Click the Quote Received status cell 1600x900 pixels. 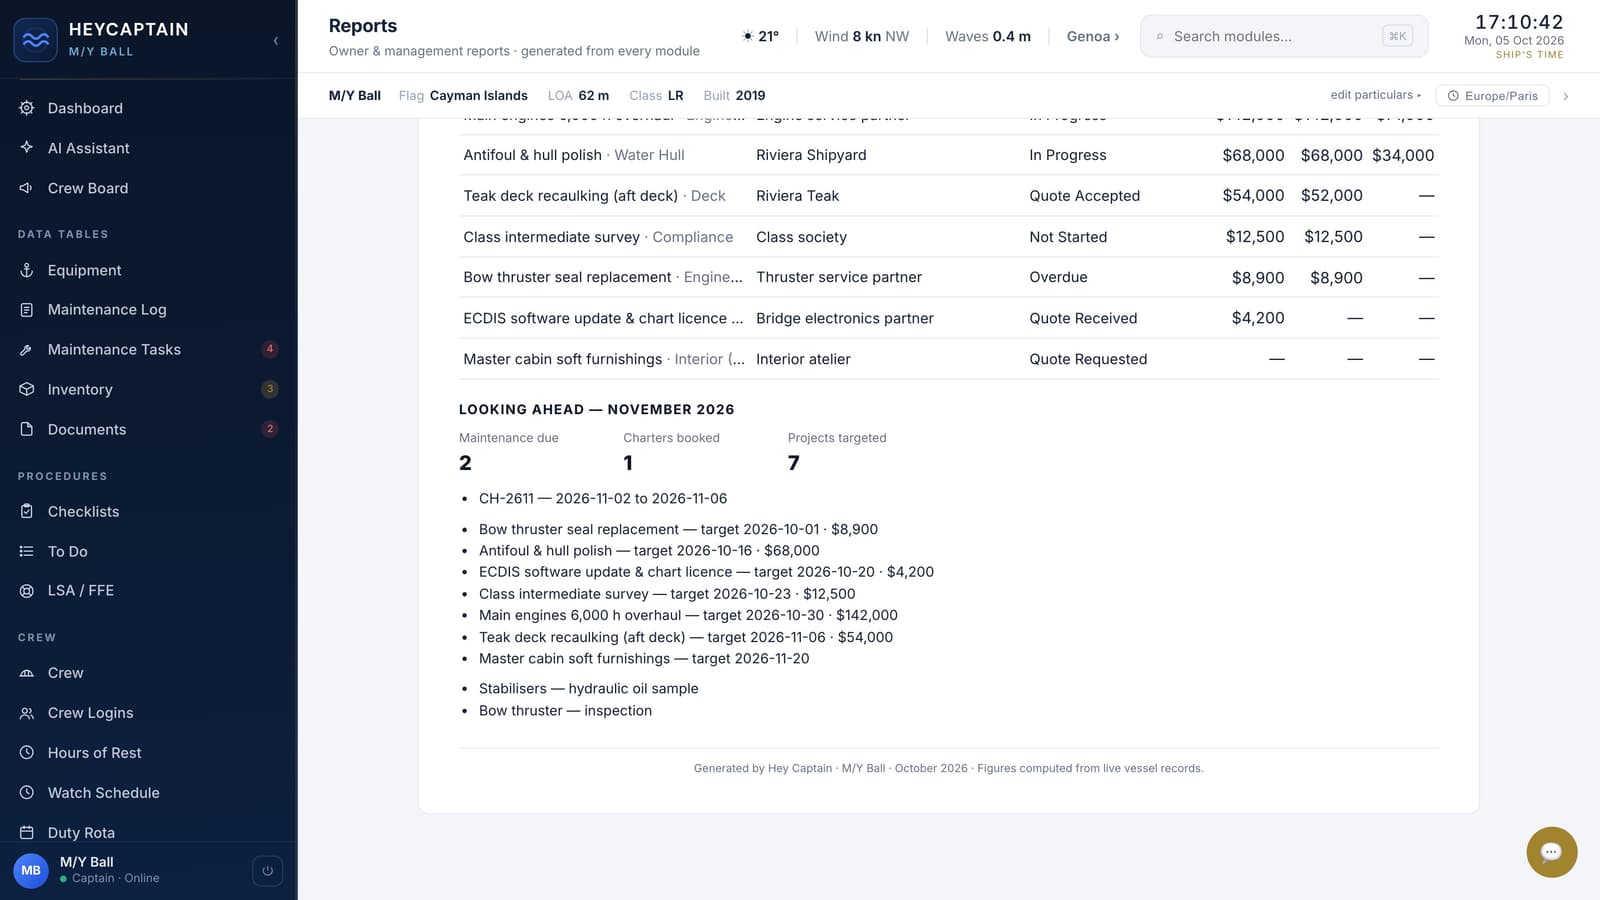[1083, 318]
